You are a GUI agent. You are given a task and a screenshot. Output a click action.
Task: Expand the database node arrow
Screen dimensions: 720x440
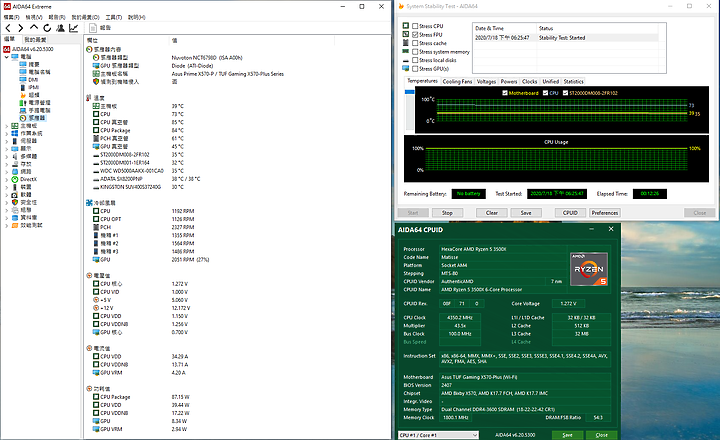click(x=6, y=218)
